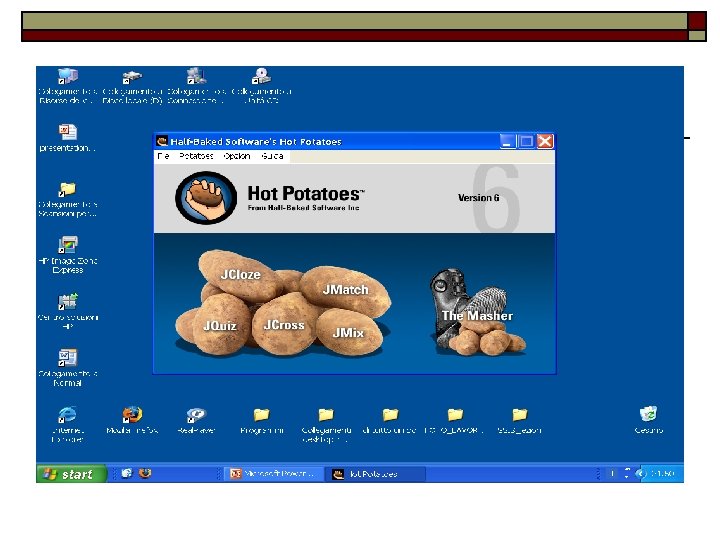Start the JCross potato
The height and width of the screenshot is (540, 720).
[x=284, y=325]
